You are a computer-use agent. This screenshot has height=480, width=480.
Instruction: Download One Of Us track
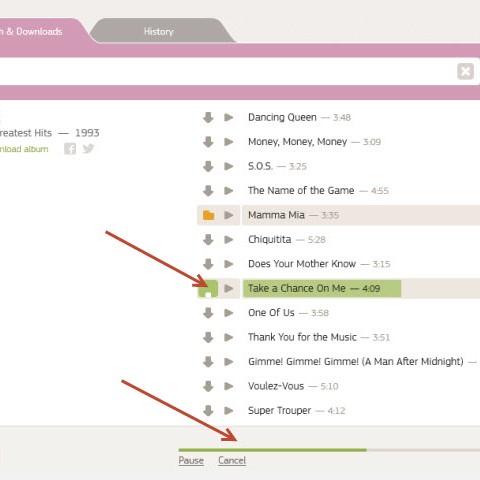point(208,313)
